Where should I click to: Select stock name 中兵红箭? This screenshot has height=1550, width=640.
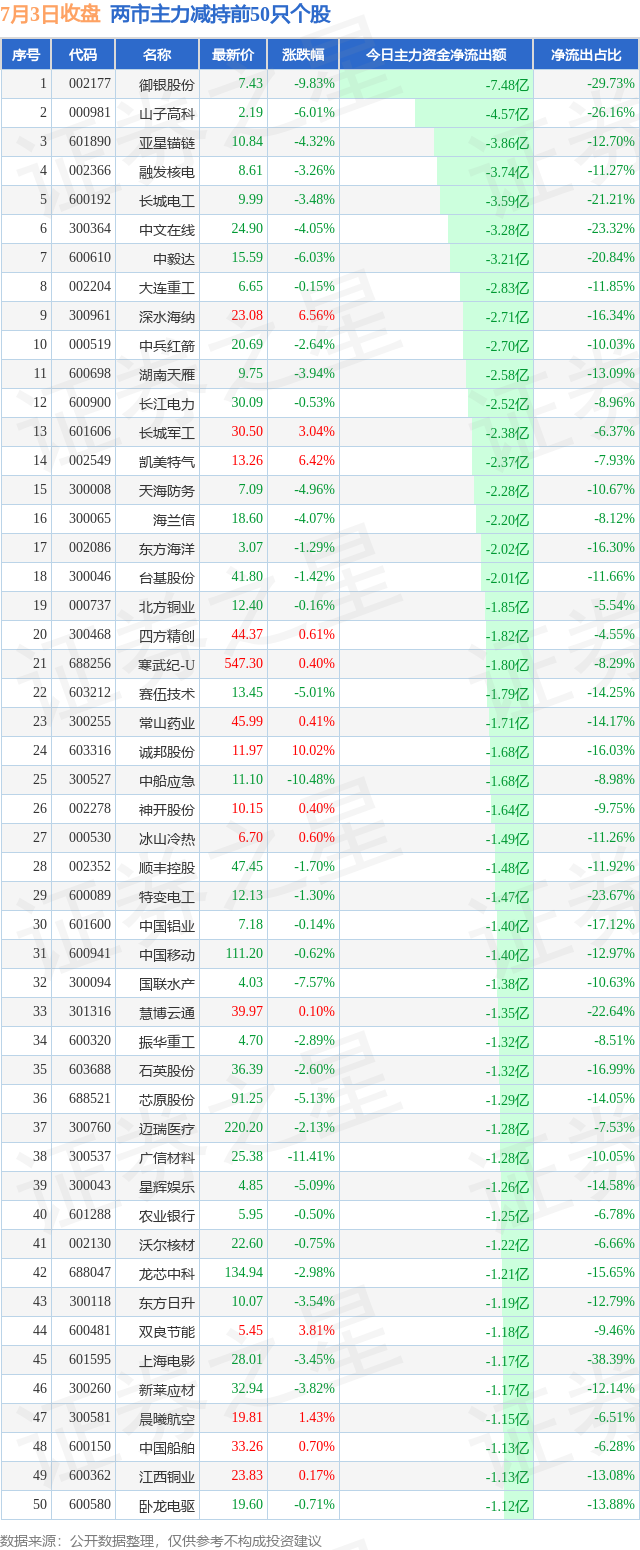[167, 345]
